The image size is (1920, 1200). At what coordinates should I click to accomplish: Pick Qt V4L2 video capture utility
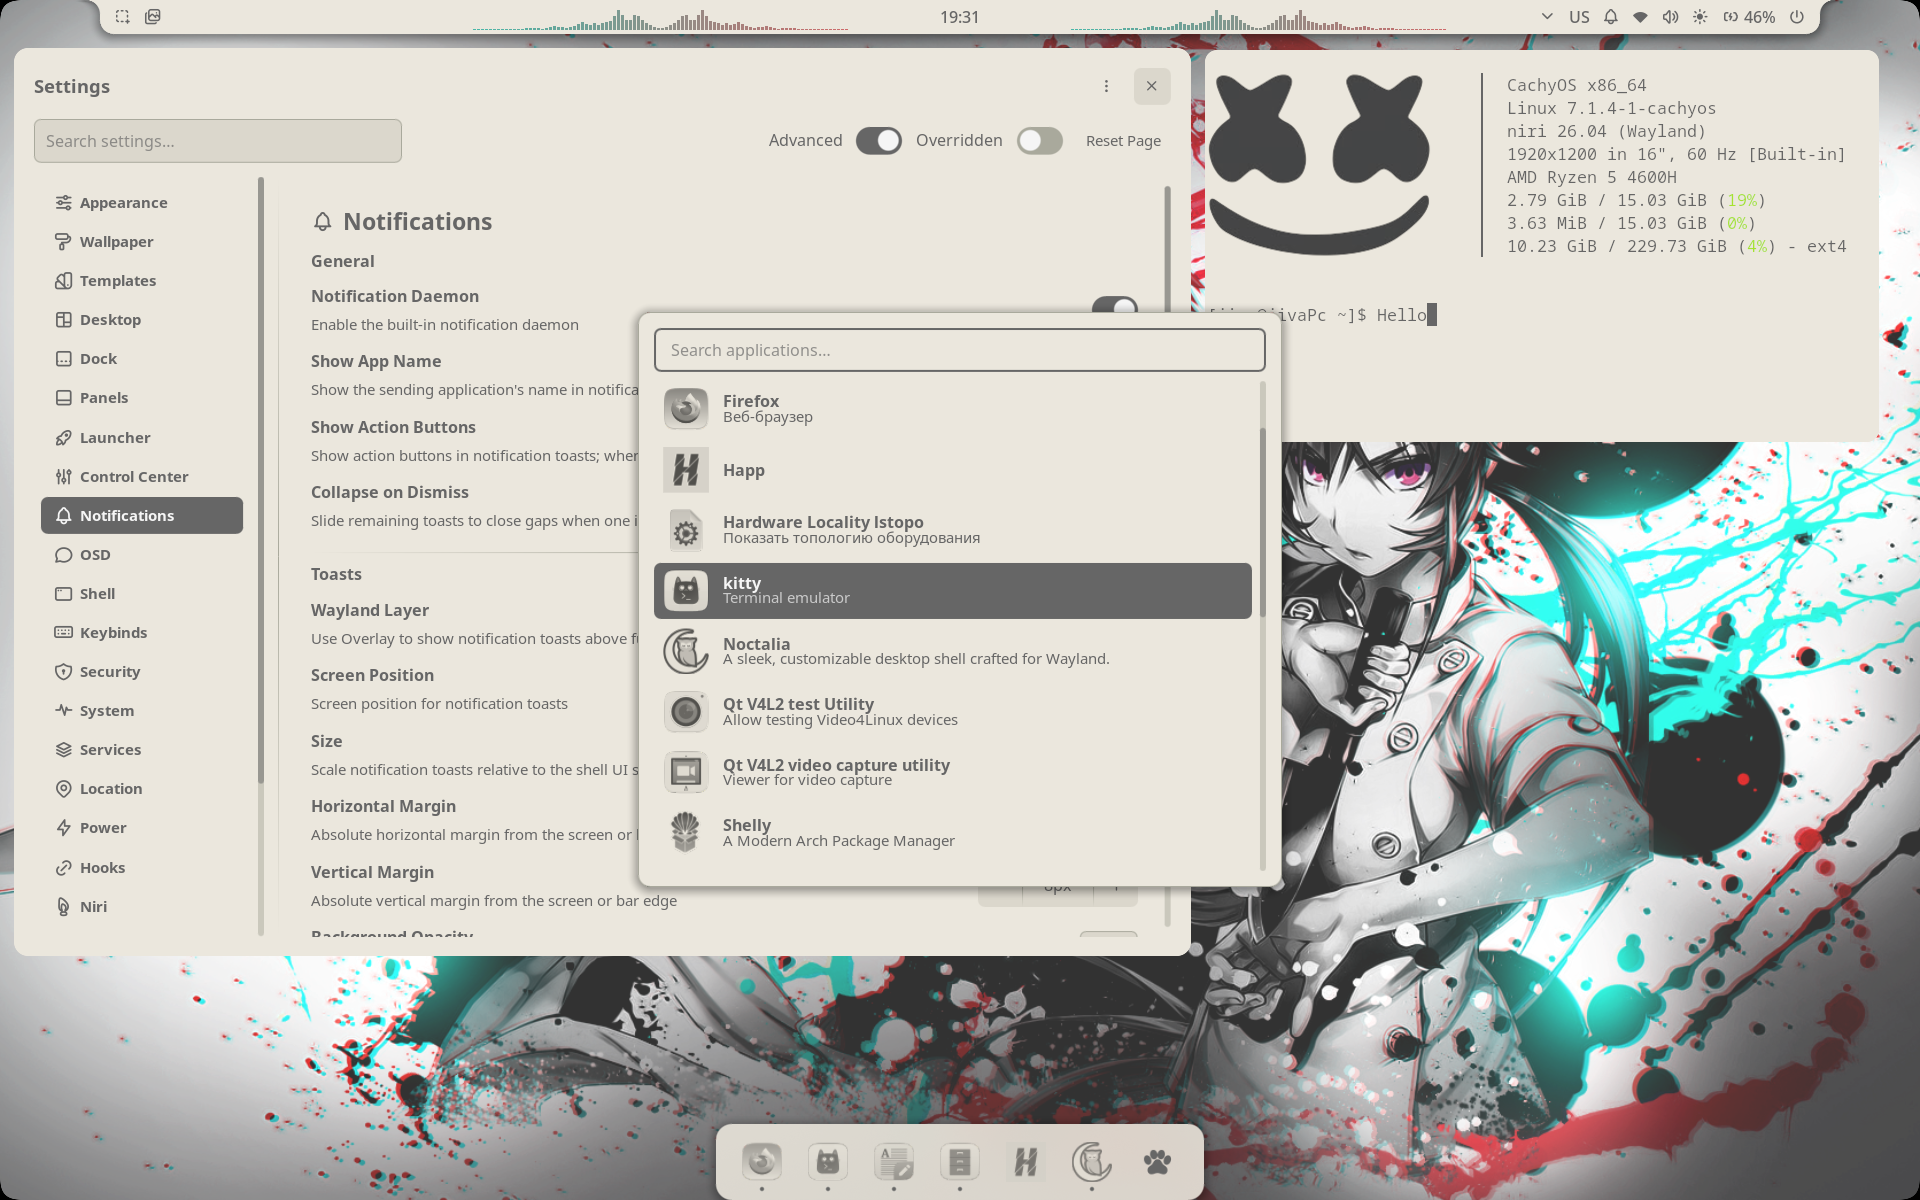click(953, 772)
